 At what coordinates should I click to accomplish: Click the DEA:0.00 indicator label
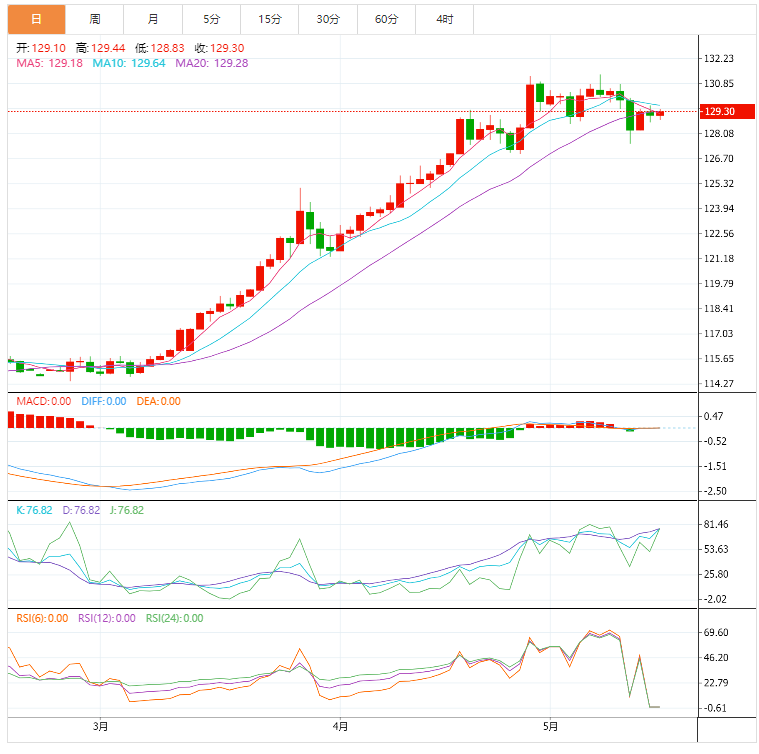[x=158, y=401]
